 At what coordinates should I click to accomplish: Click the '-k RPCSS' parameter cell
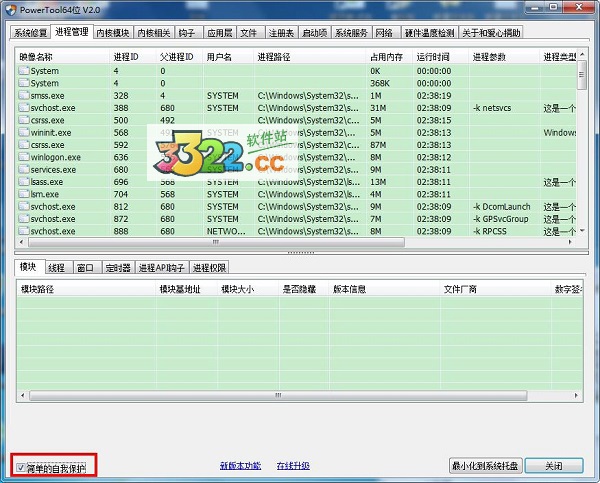point(489,231)
